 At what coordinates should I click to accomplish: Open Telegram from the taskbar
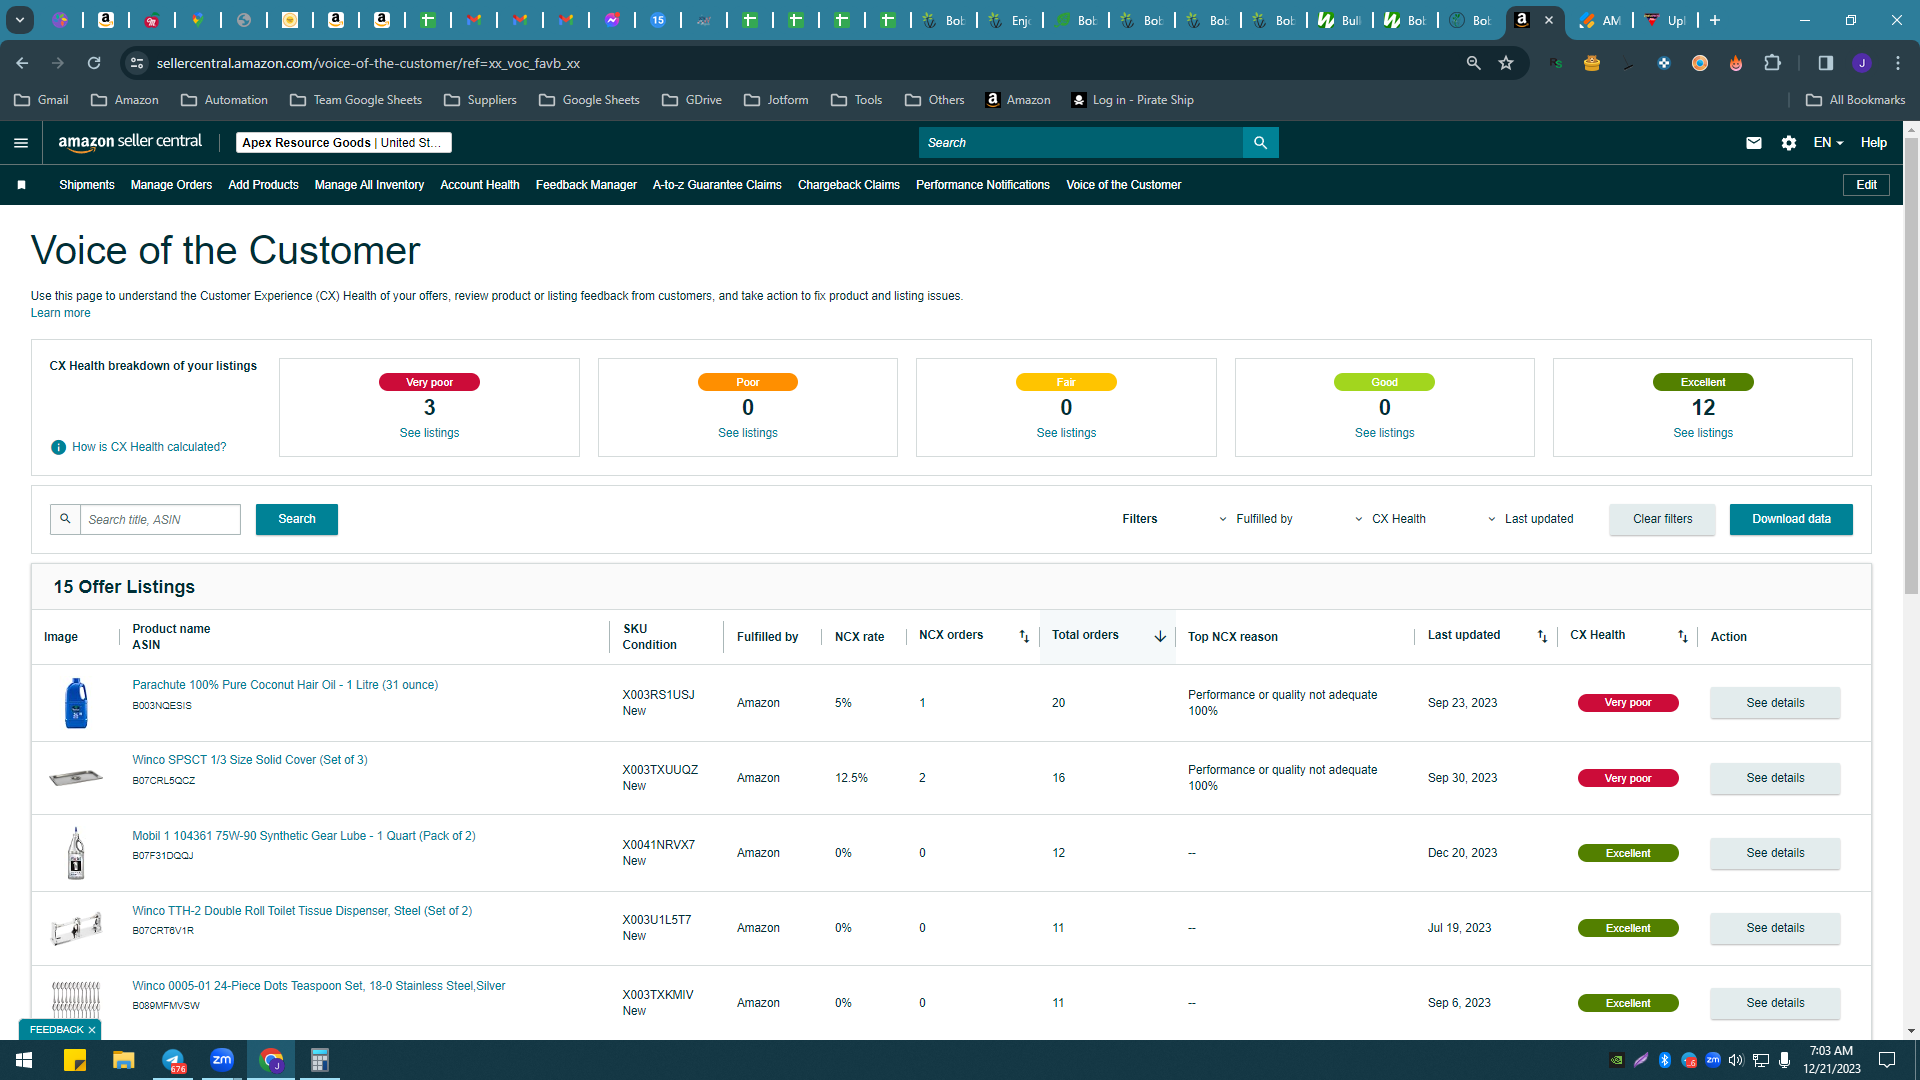point(173,1060)
